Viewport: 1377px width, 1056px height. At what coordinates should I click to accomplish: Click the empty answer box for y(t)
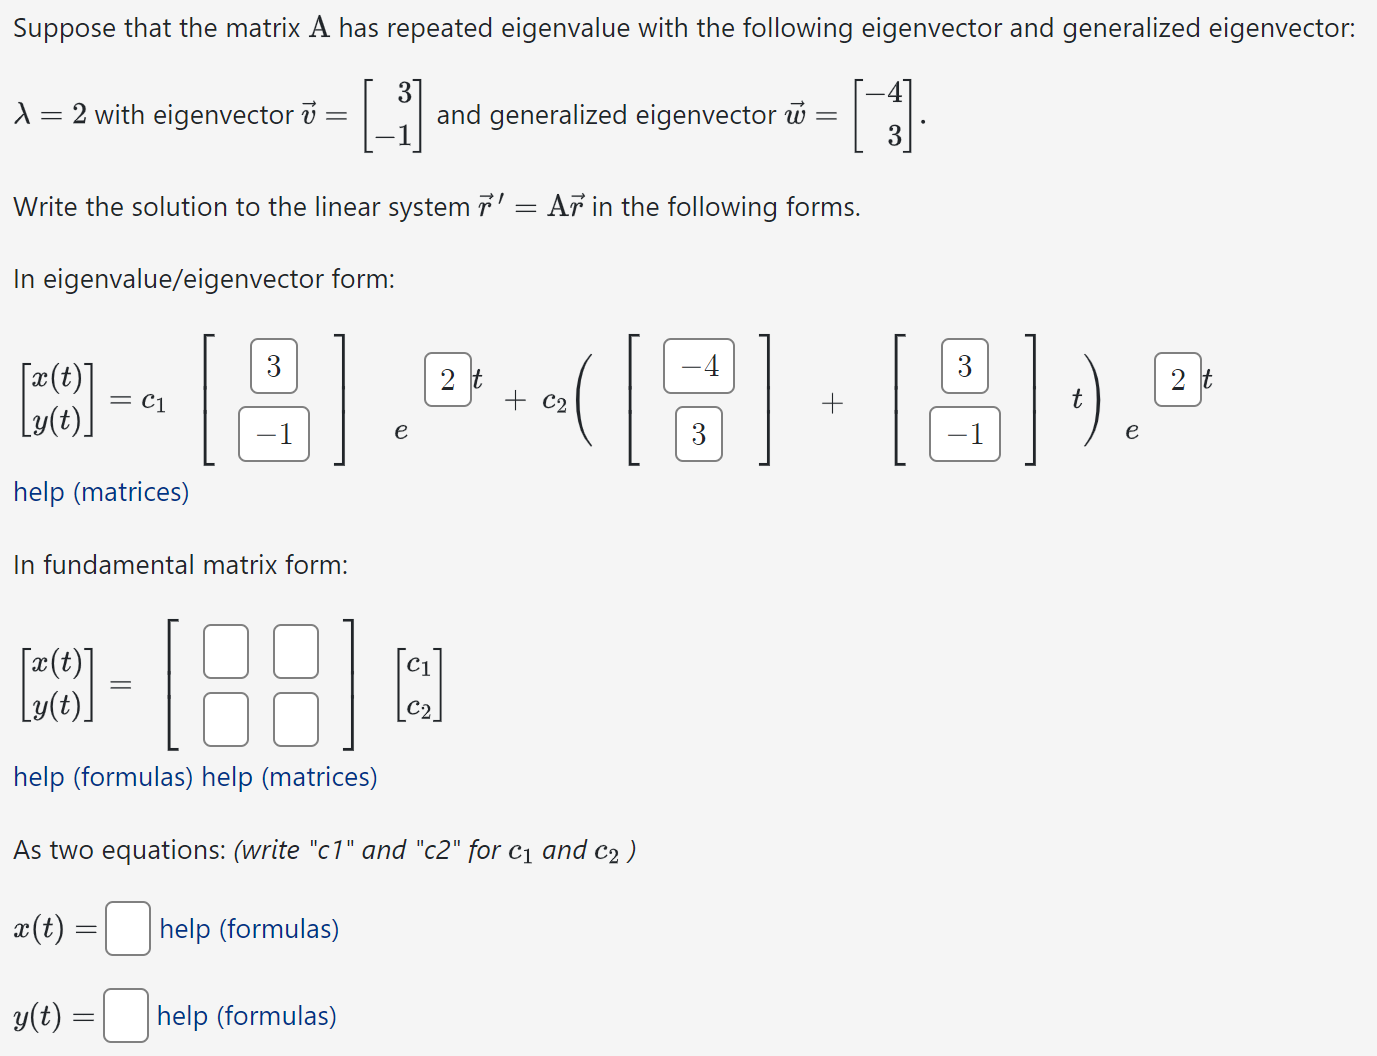[125, 1015]
